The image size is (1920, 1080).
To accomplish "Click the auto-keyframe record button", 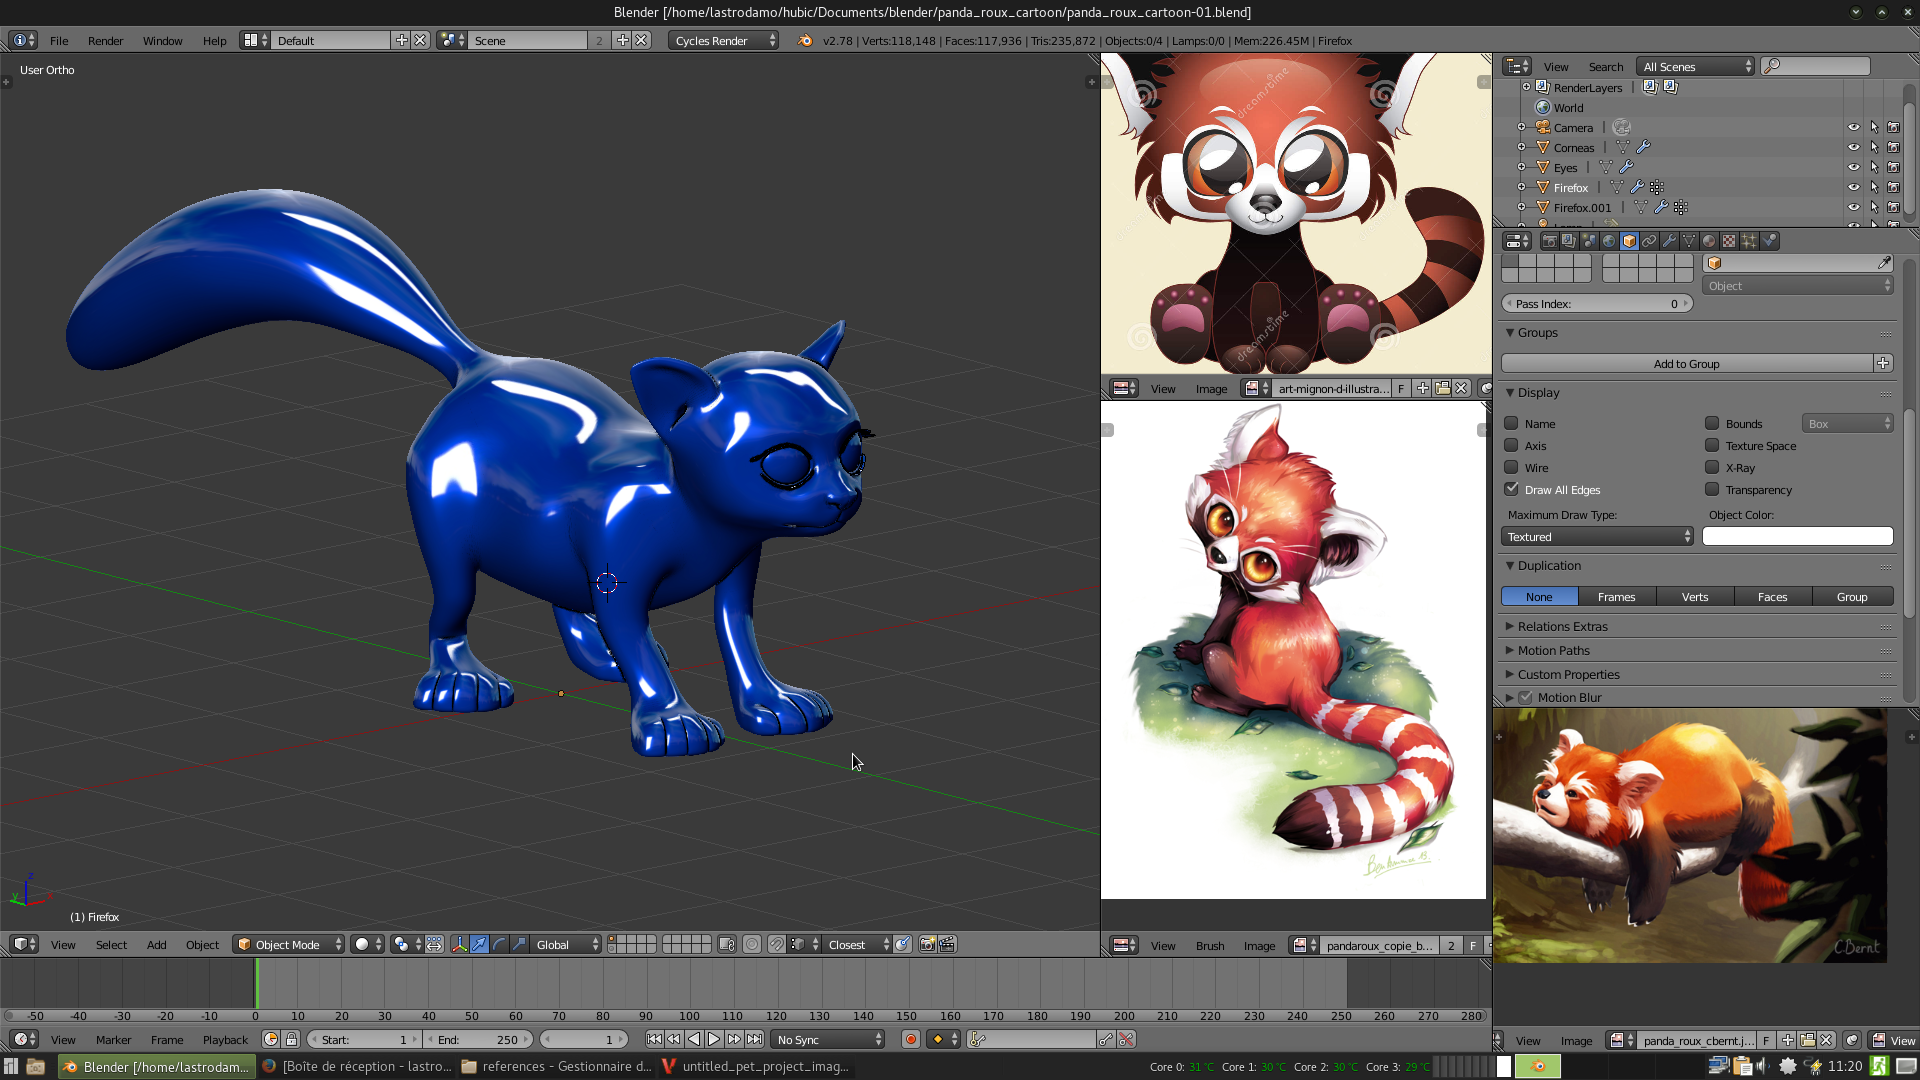I will [911, 1039].
